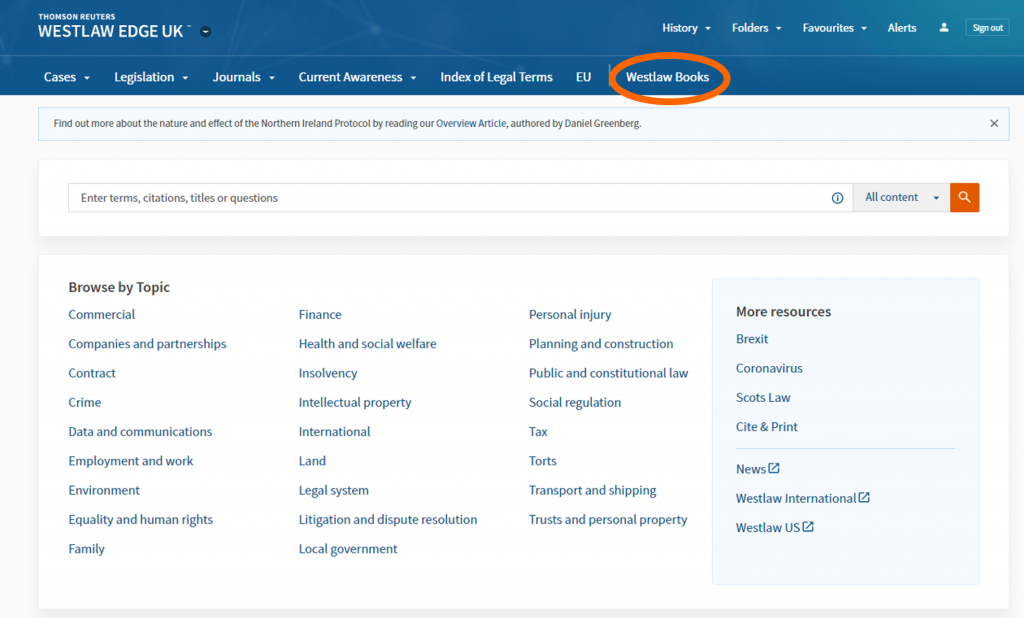This screenshot has width=1024, height=618.
Task: Open the Westlaw Books tab
Action: [667, 77]
